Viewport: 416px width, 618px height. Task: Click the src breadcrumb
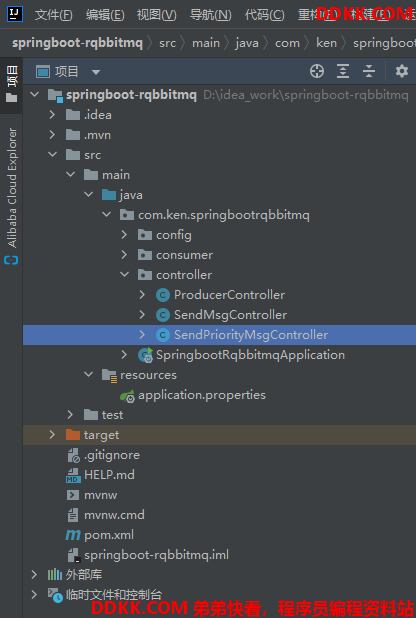[168, 43]
